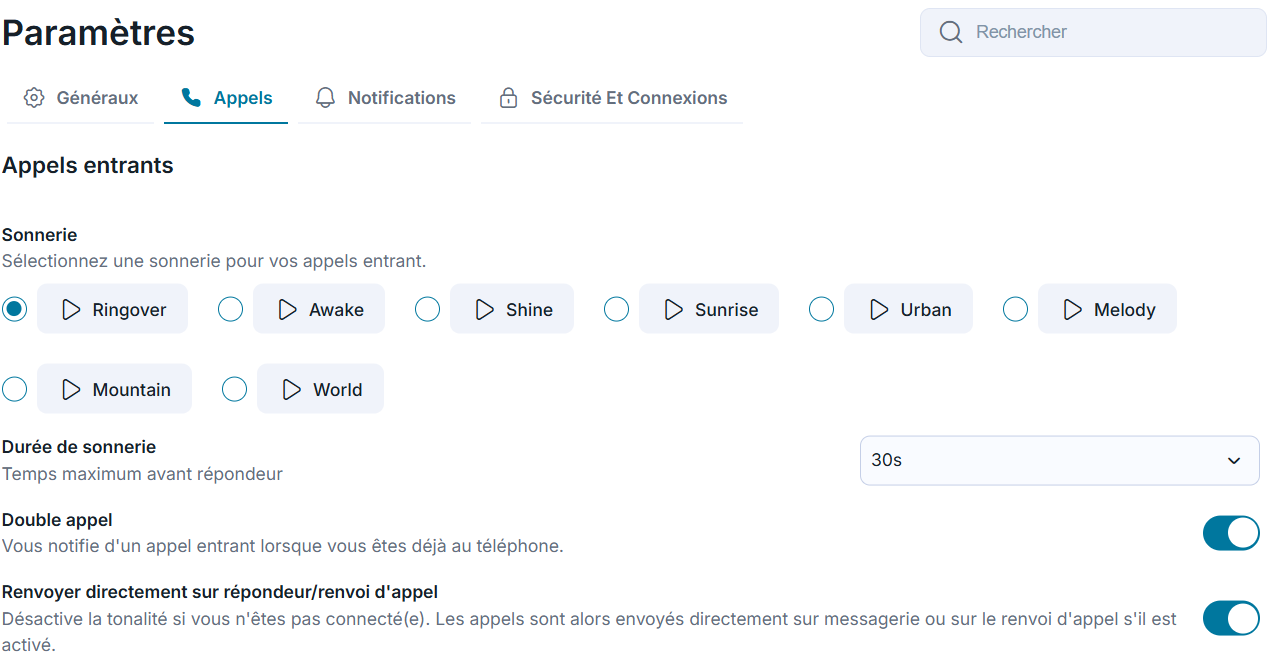This screenshot has width=1275, height=668.
Task: Play the Ringover ringtone preview
Action: pyautogui.click(x=112, y=309)
